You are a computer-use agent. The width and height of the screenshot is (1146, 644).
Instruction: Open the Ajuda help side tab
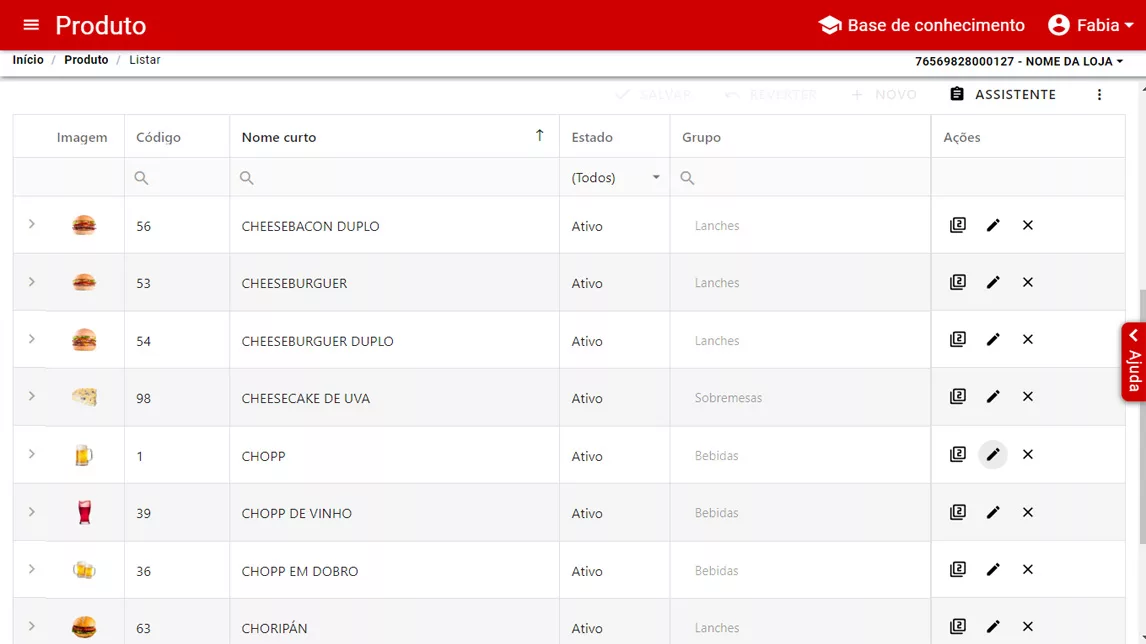[1134, 361]
